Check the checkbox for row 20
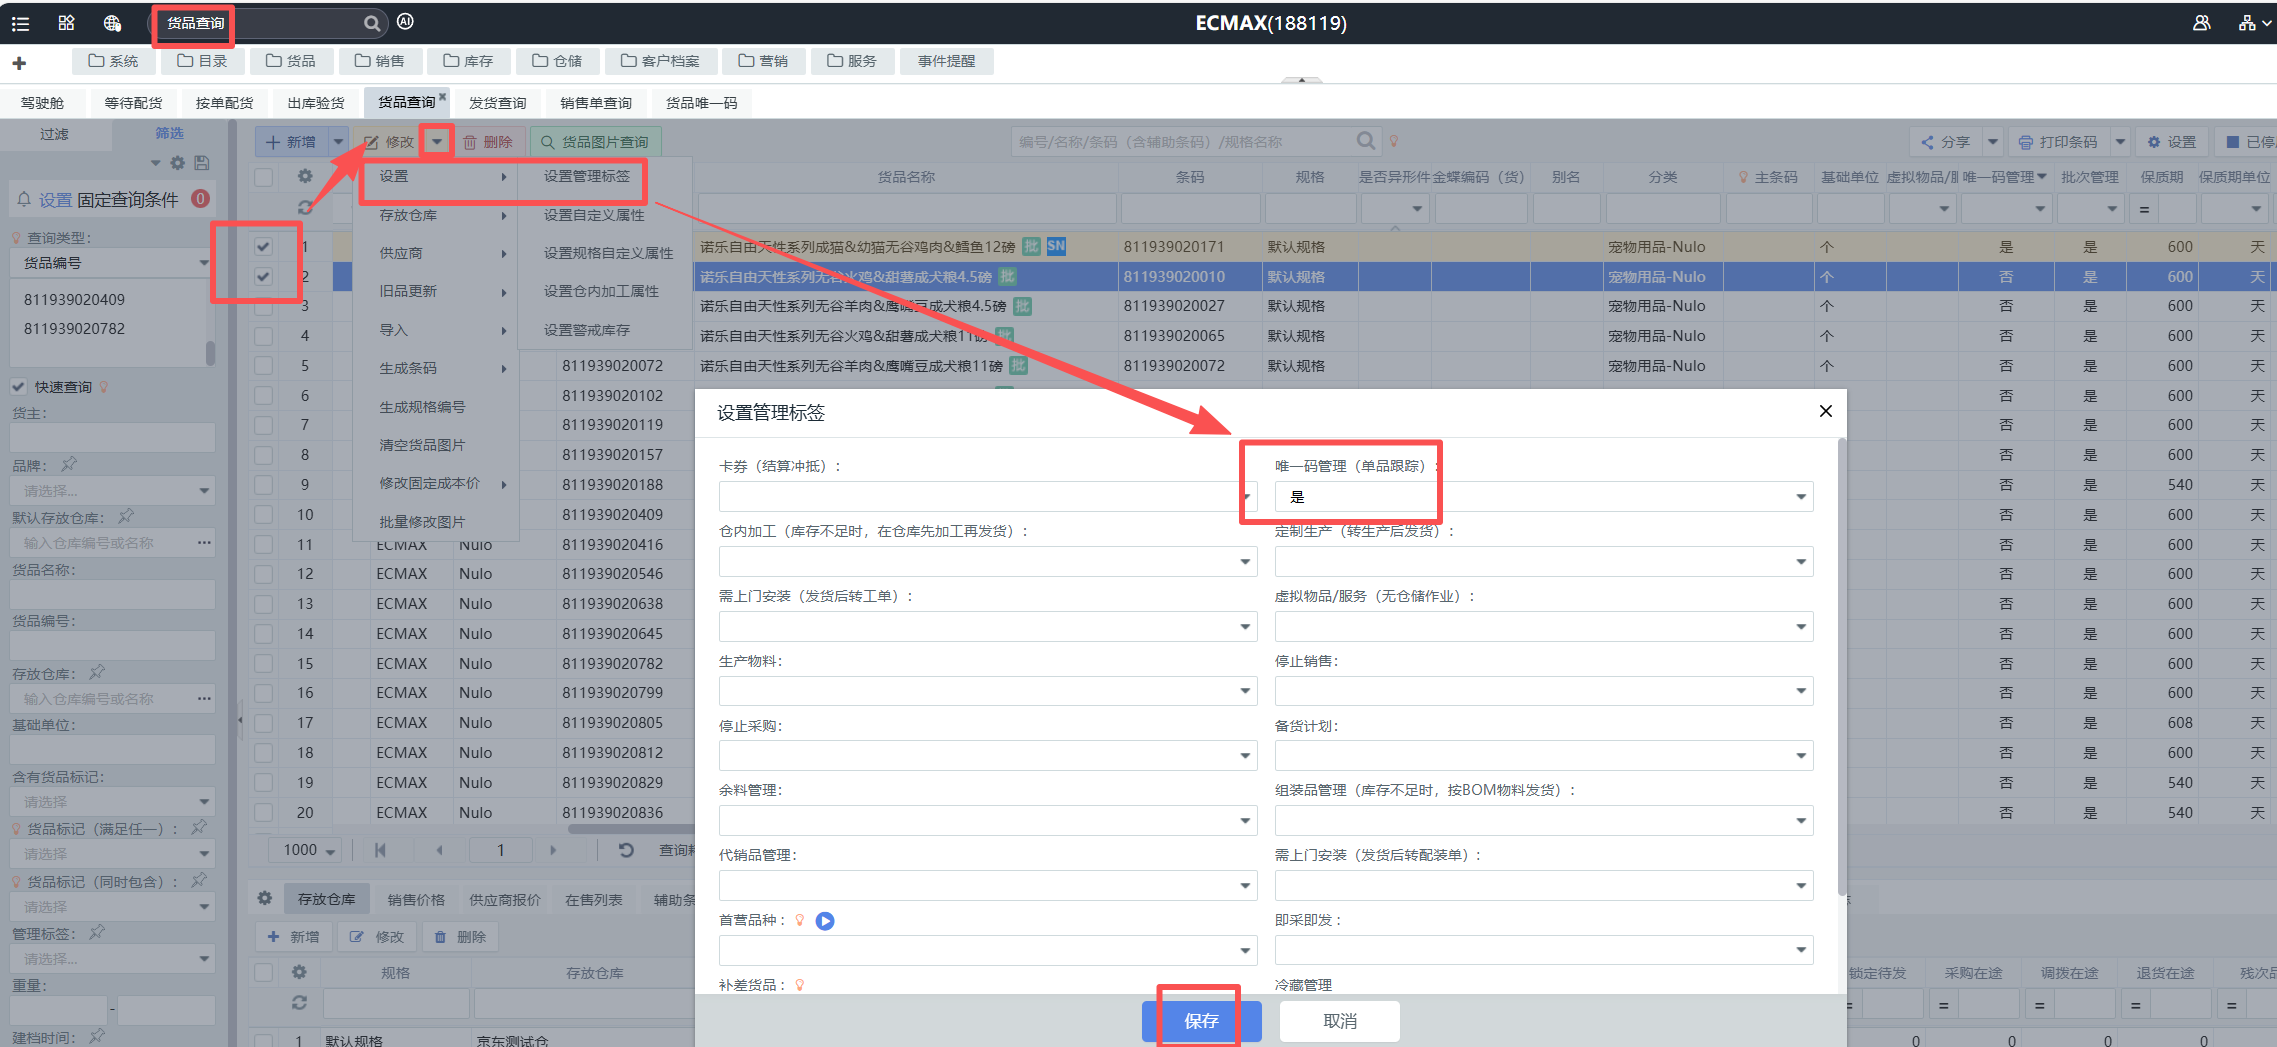The width and height of the screenshot is (2277, 1047). [263, 813]
